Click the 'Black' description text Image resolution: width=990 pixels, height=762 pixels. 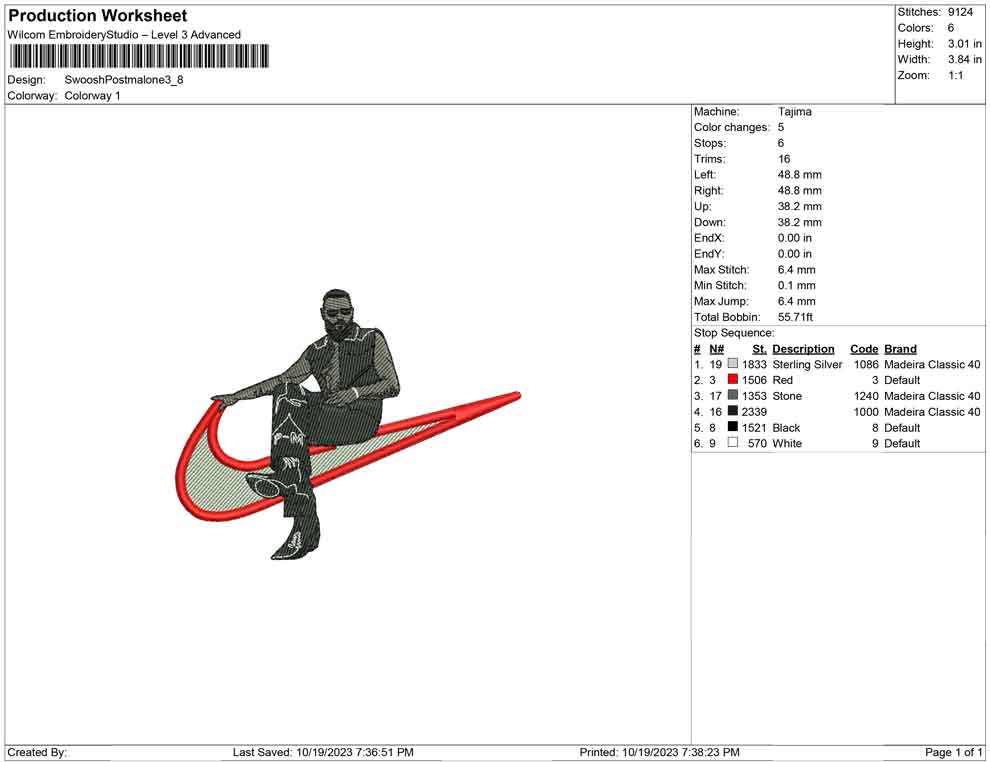pyautogui.click(x=786, y=427)
